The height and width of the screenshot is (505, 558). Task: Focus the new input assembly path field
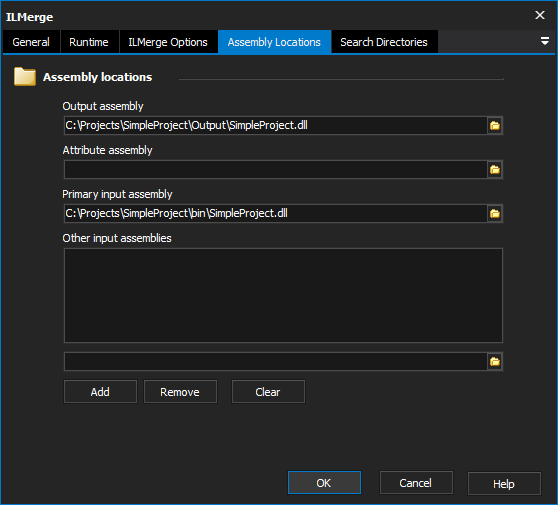tap(275, 362)
